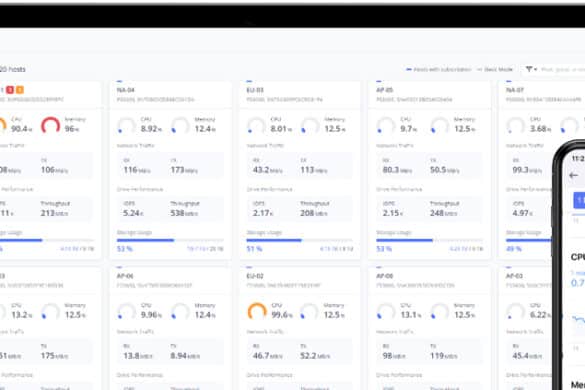Click the Memory gauge on the AP-05 card
585x390 pixels.
tap(439, 125)
